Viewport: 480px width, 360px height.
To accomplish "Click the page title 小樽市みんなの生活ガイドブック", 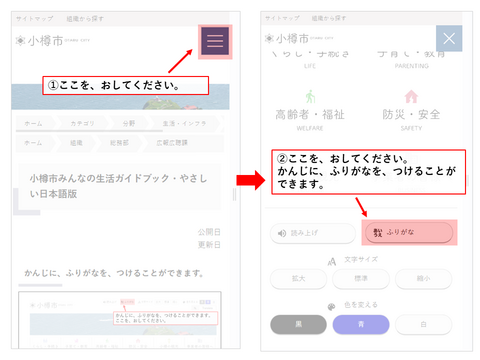I will tap(118, 186).
